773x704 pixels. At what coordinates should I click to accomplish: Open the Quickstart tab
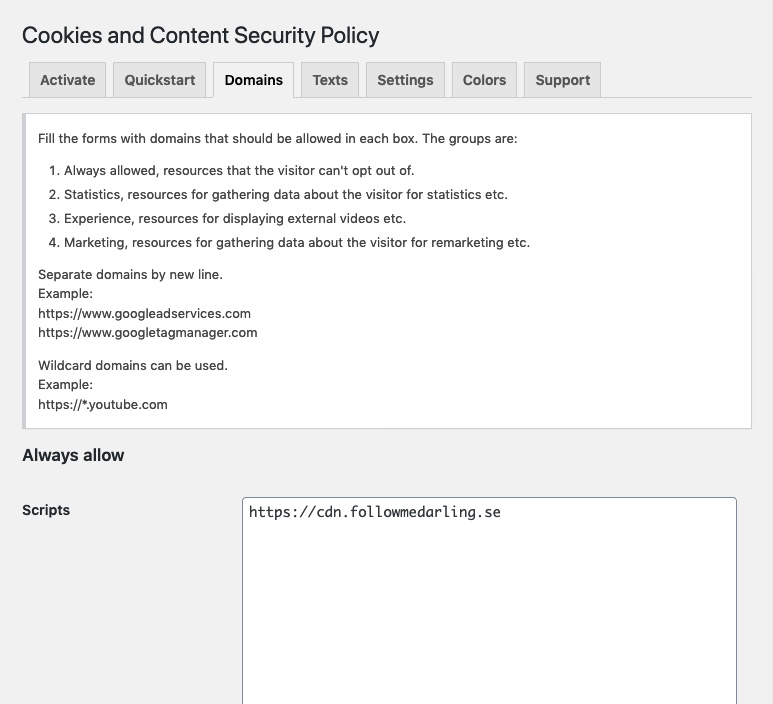click(160, 80)
